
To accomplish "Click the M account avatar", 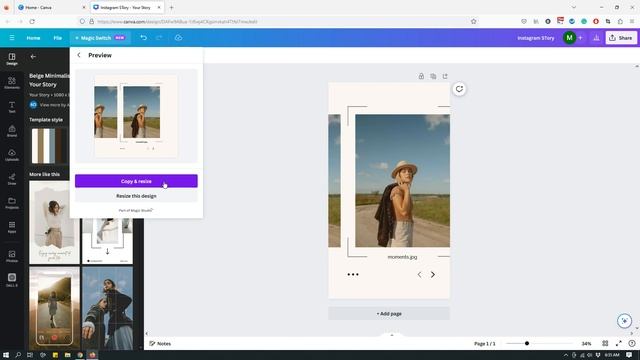I will pos(569,38).
